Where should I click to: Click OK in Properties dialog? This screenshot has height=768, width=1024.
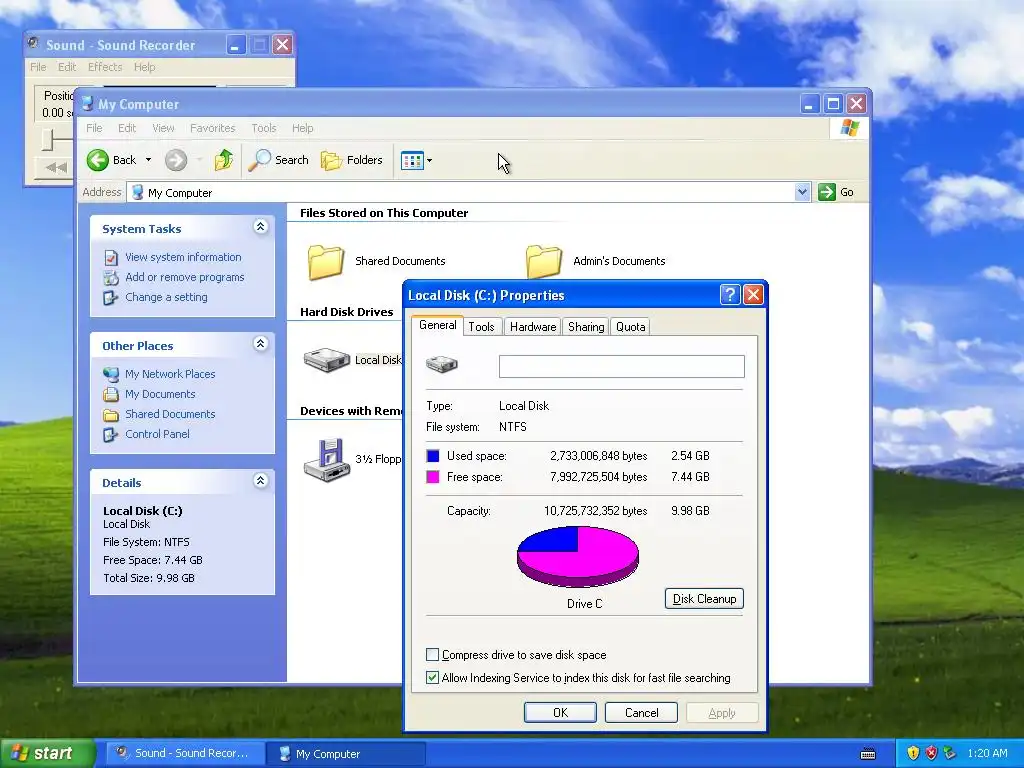click(560, 712)
